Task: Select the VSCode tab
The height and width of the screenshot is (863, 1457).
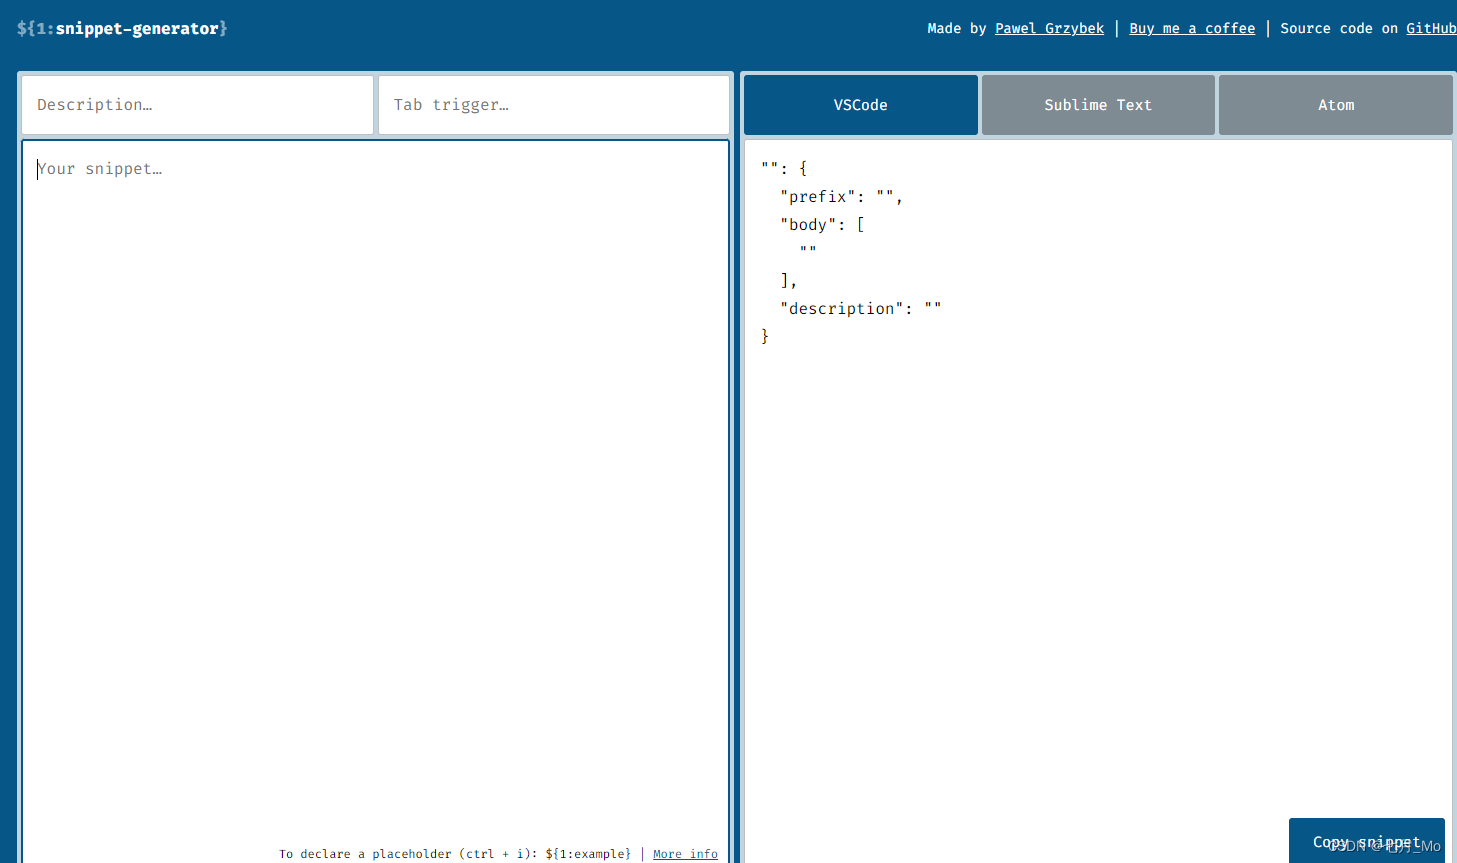Action: point(861,105)
